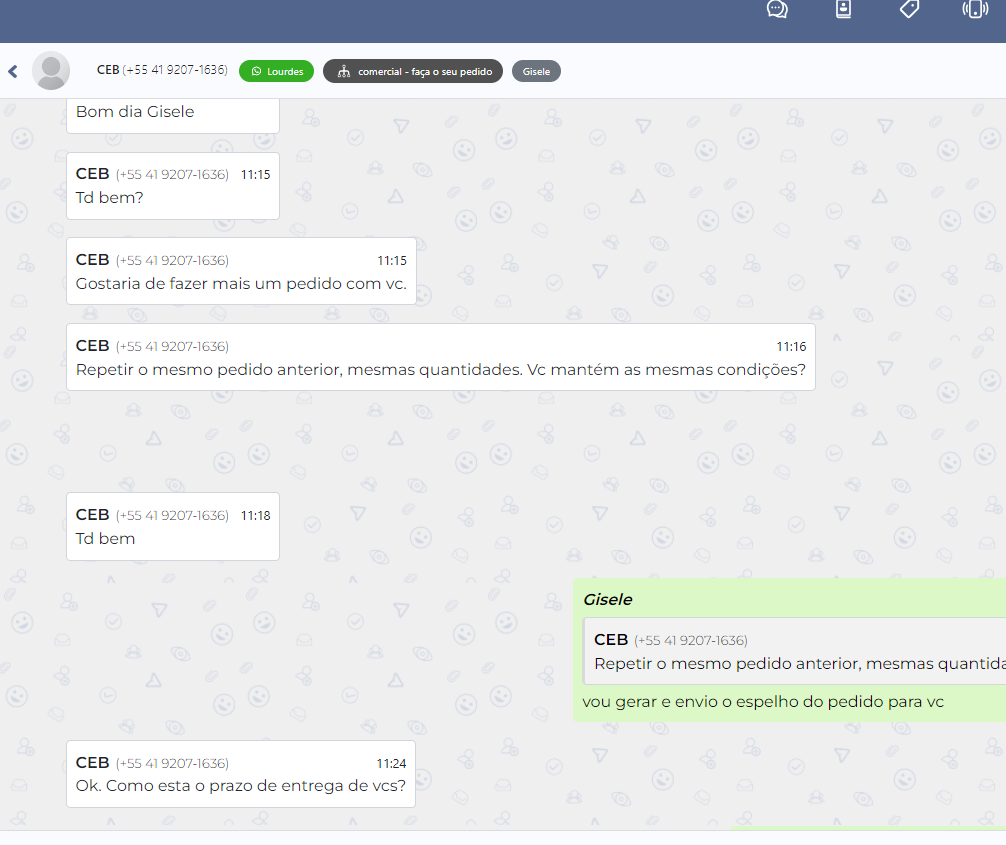Select the 'Bom dia Gisele' message
The image size is (1006, 845).
pyautogui.click(x=135, y=112)
